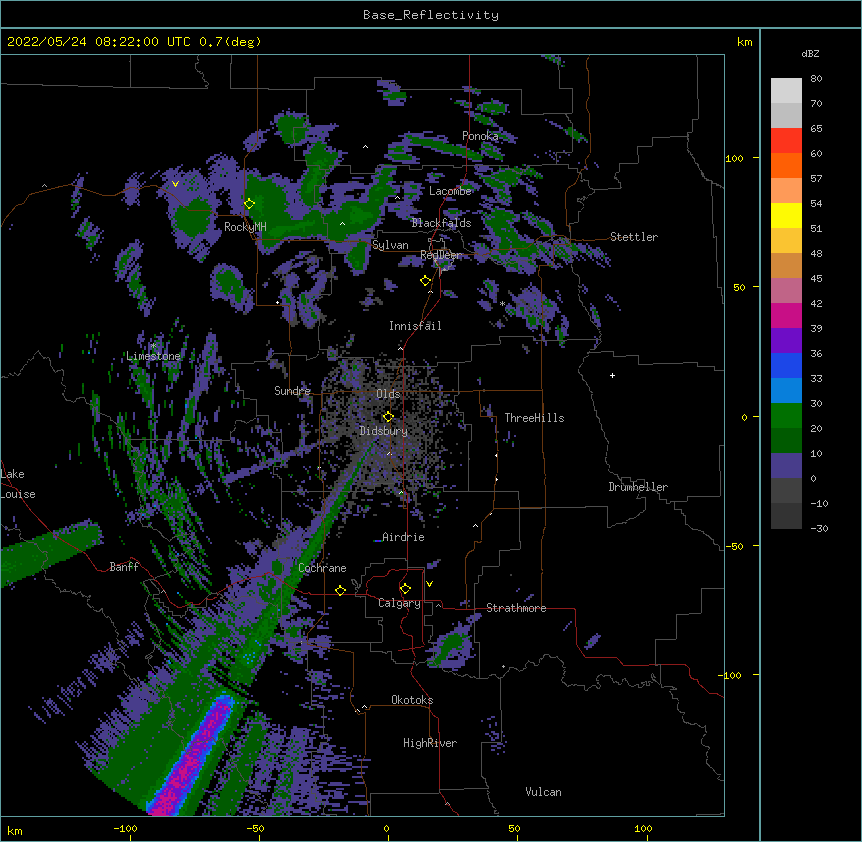Screen dimensions: 862x842
Task: Select the Limestone label
Action: point(153,356)
